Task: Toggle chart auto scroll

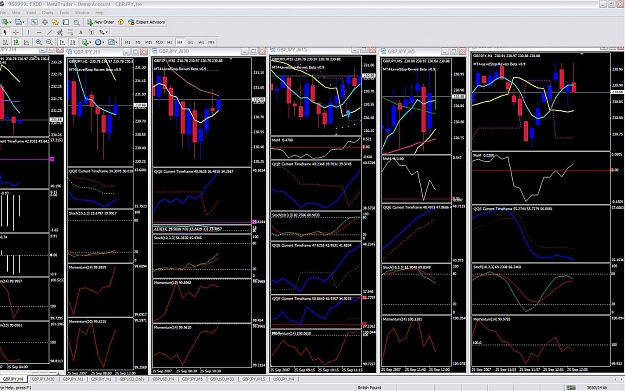Action: [62, 42]
